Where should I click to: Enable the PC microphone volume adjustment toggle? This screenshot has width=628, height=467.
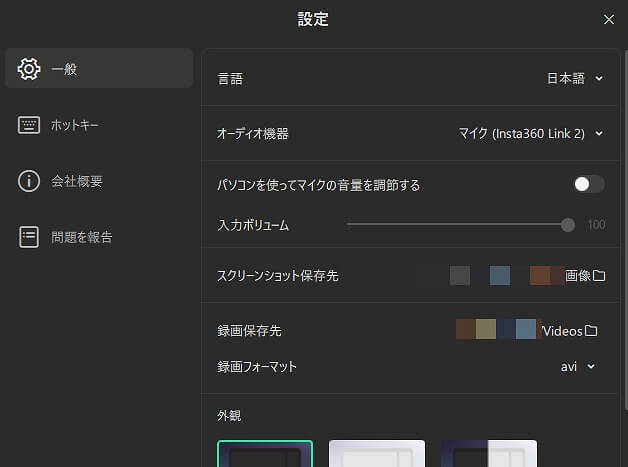tap(589, 184)
